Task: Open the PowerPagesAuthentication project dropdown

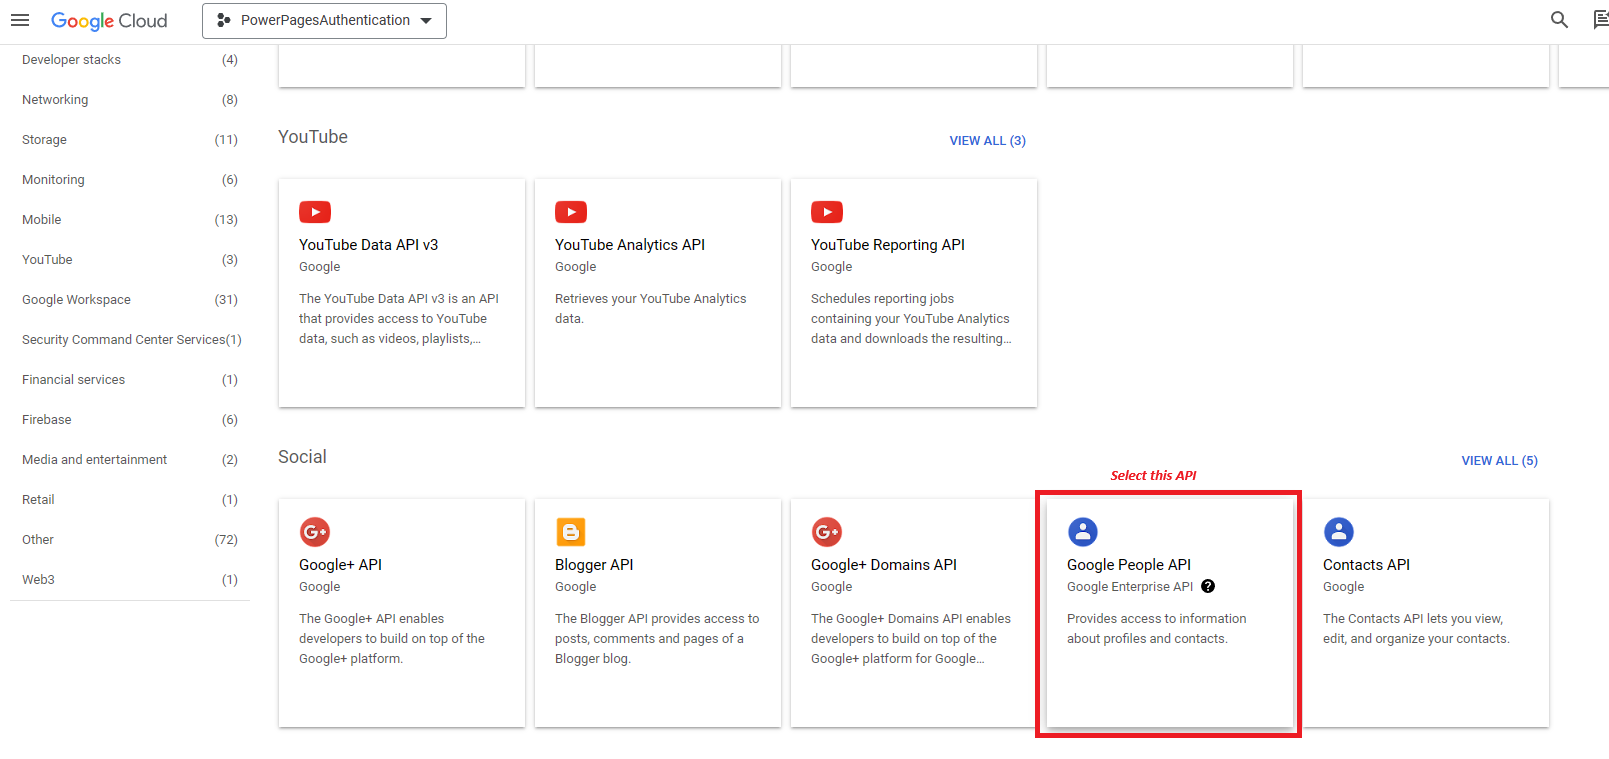Action: click(x=324, y=21)
